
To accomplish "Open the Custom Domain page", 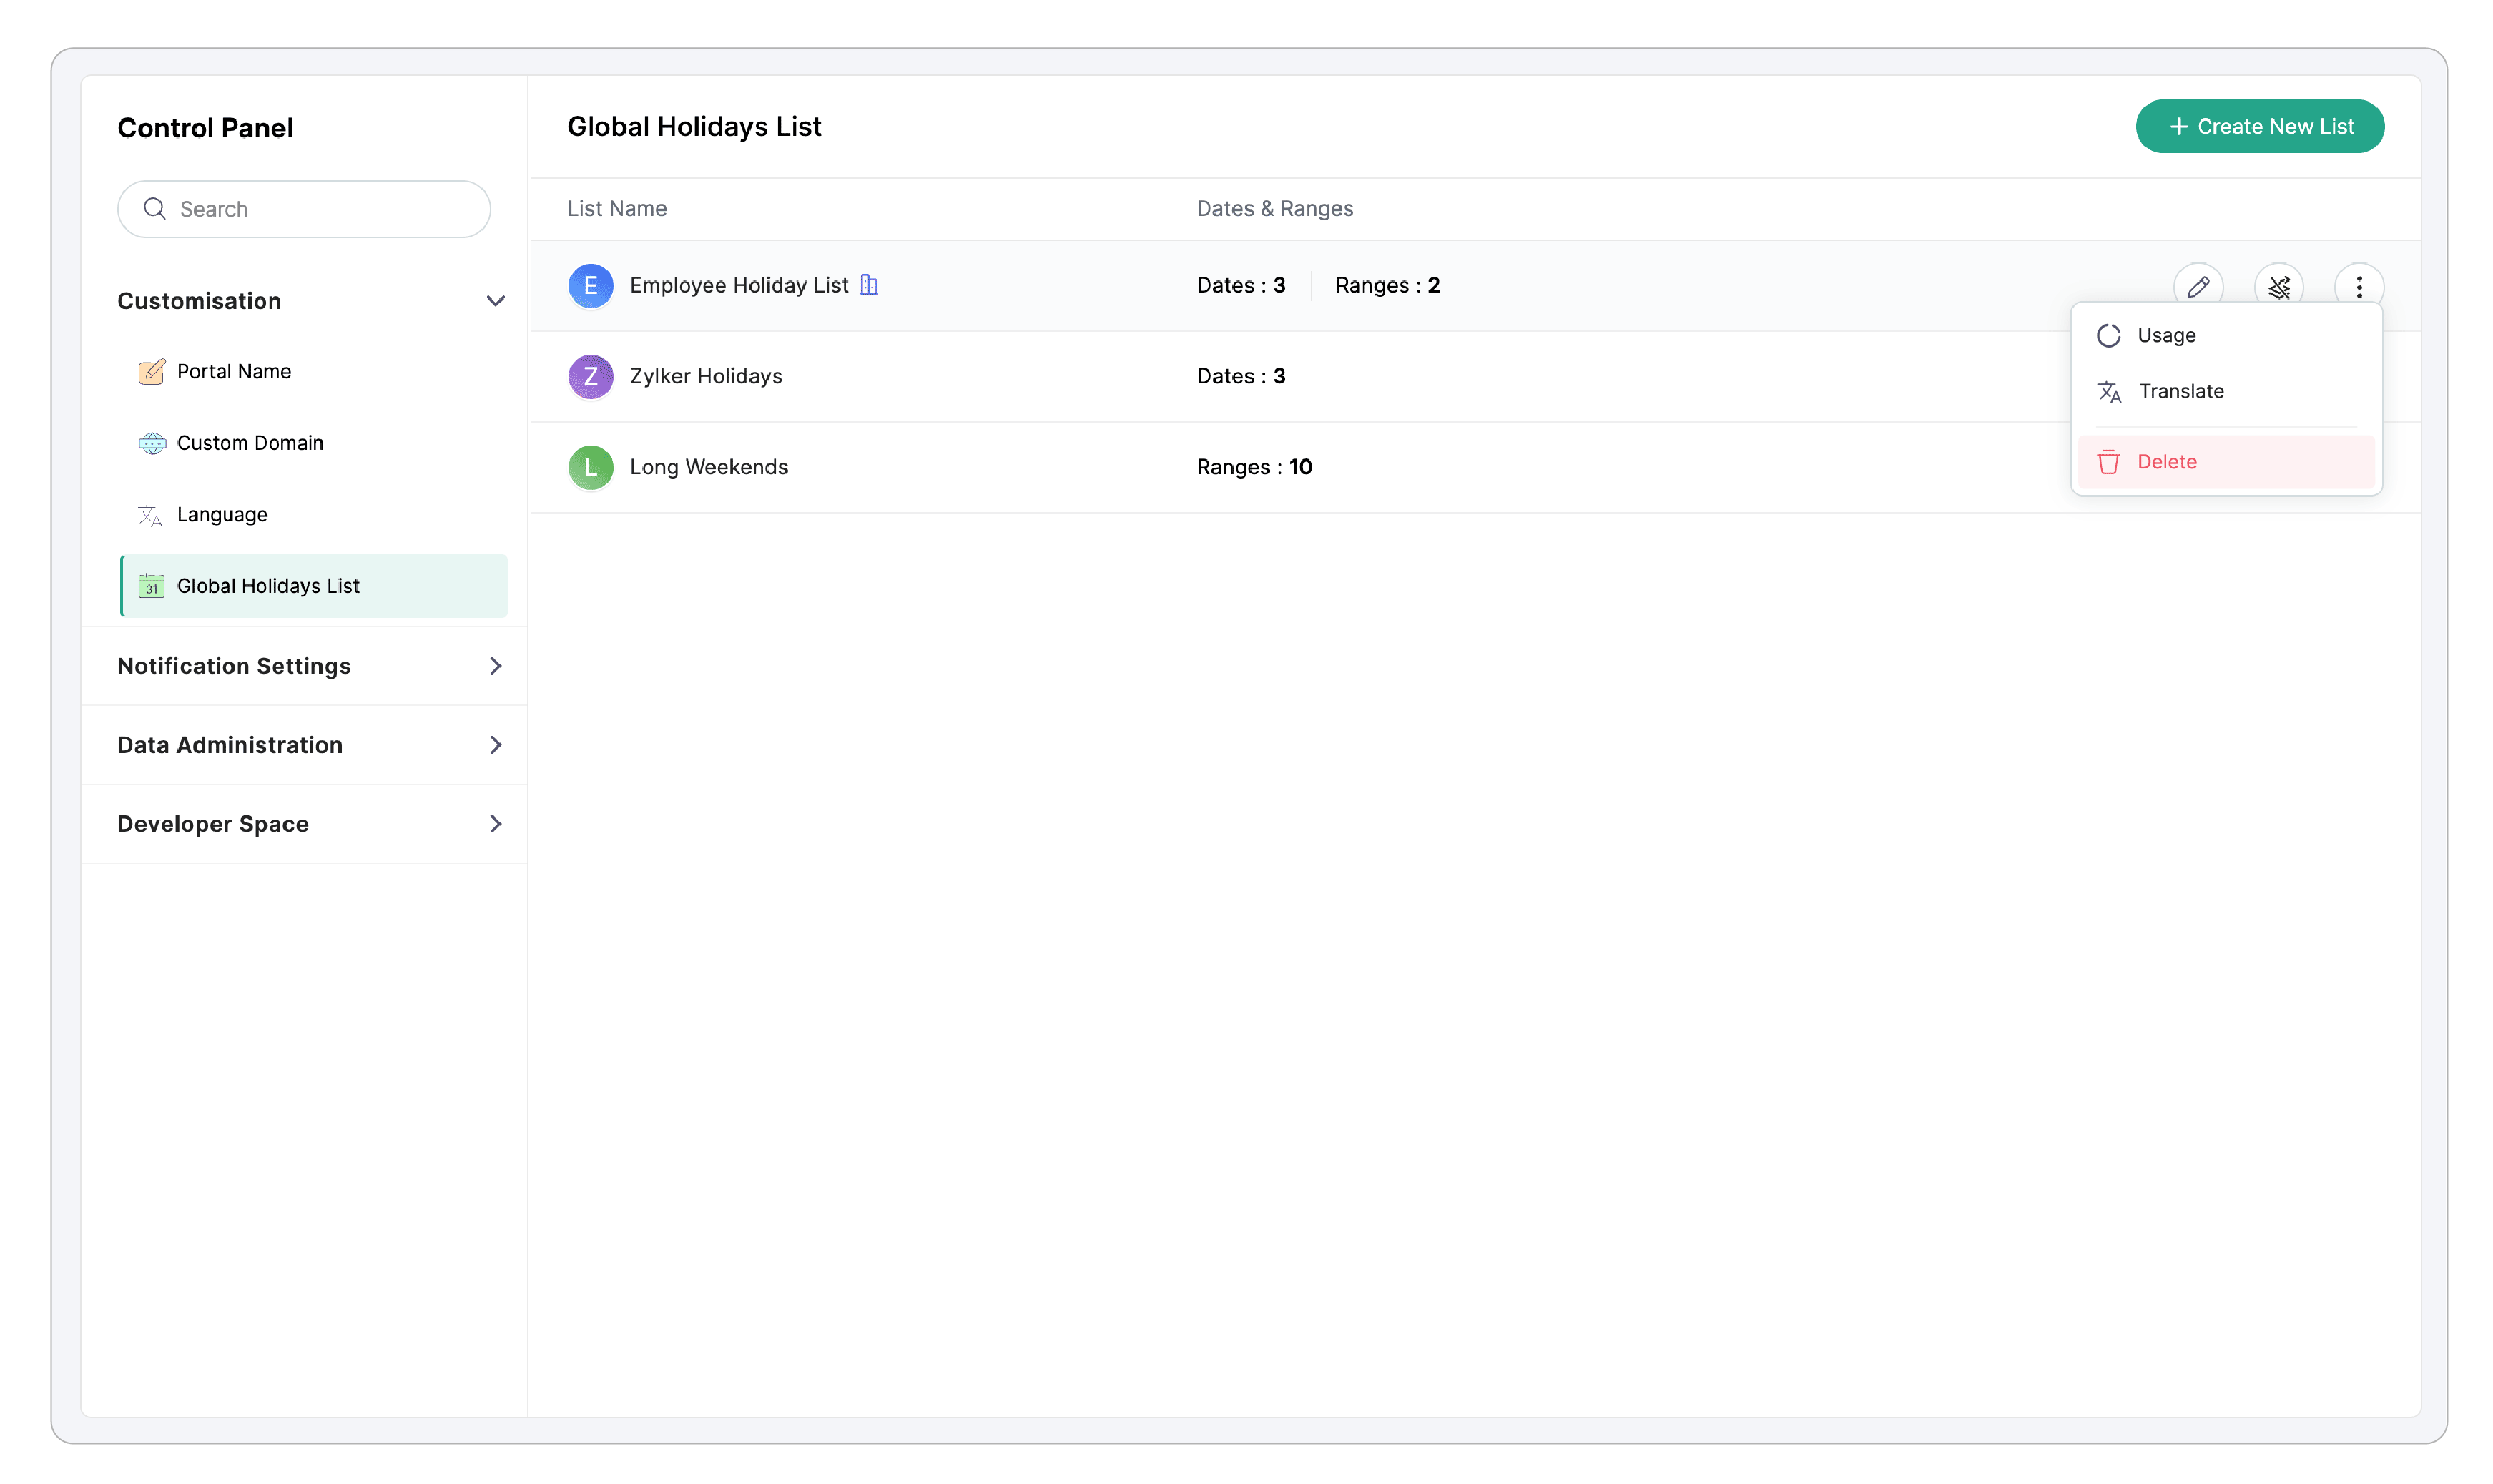I will coord(249,443).
